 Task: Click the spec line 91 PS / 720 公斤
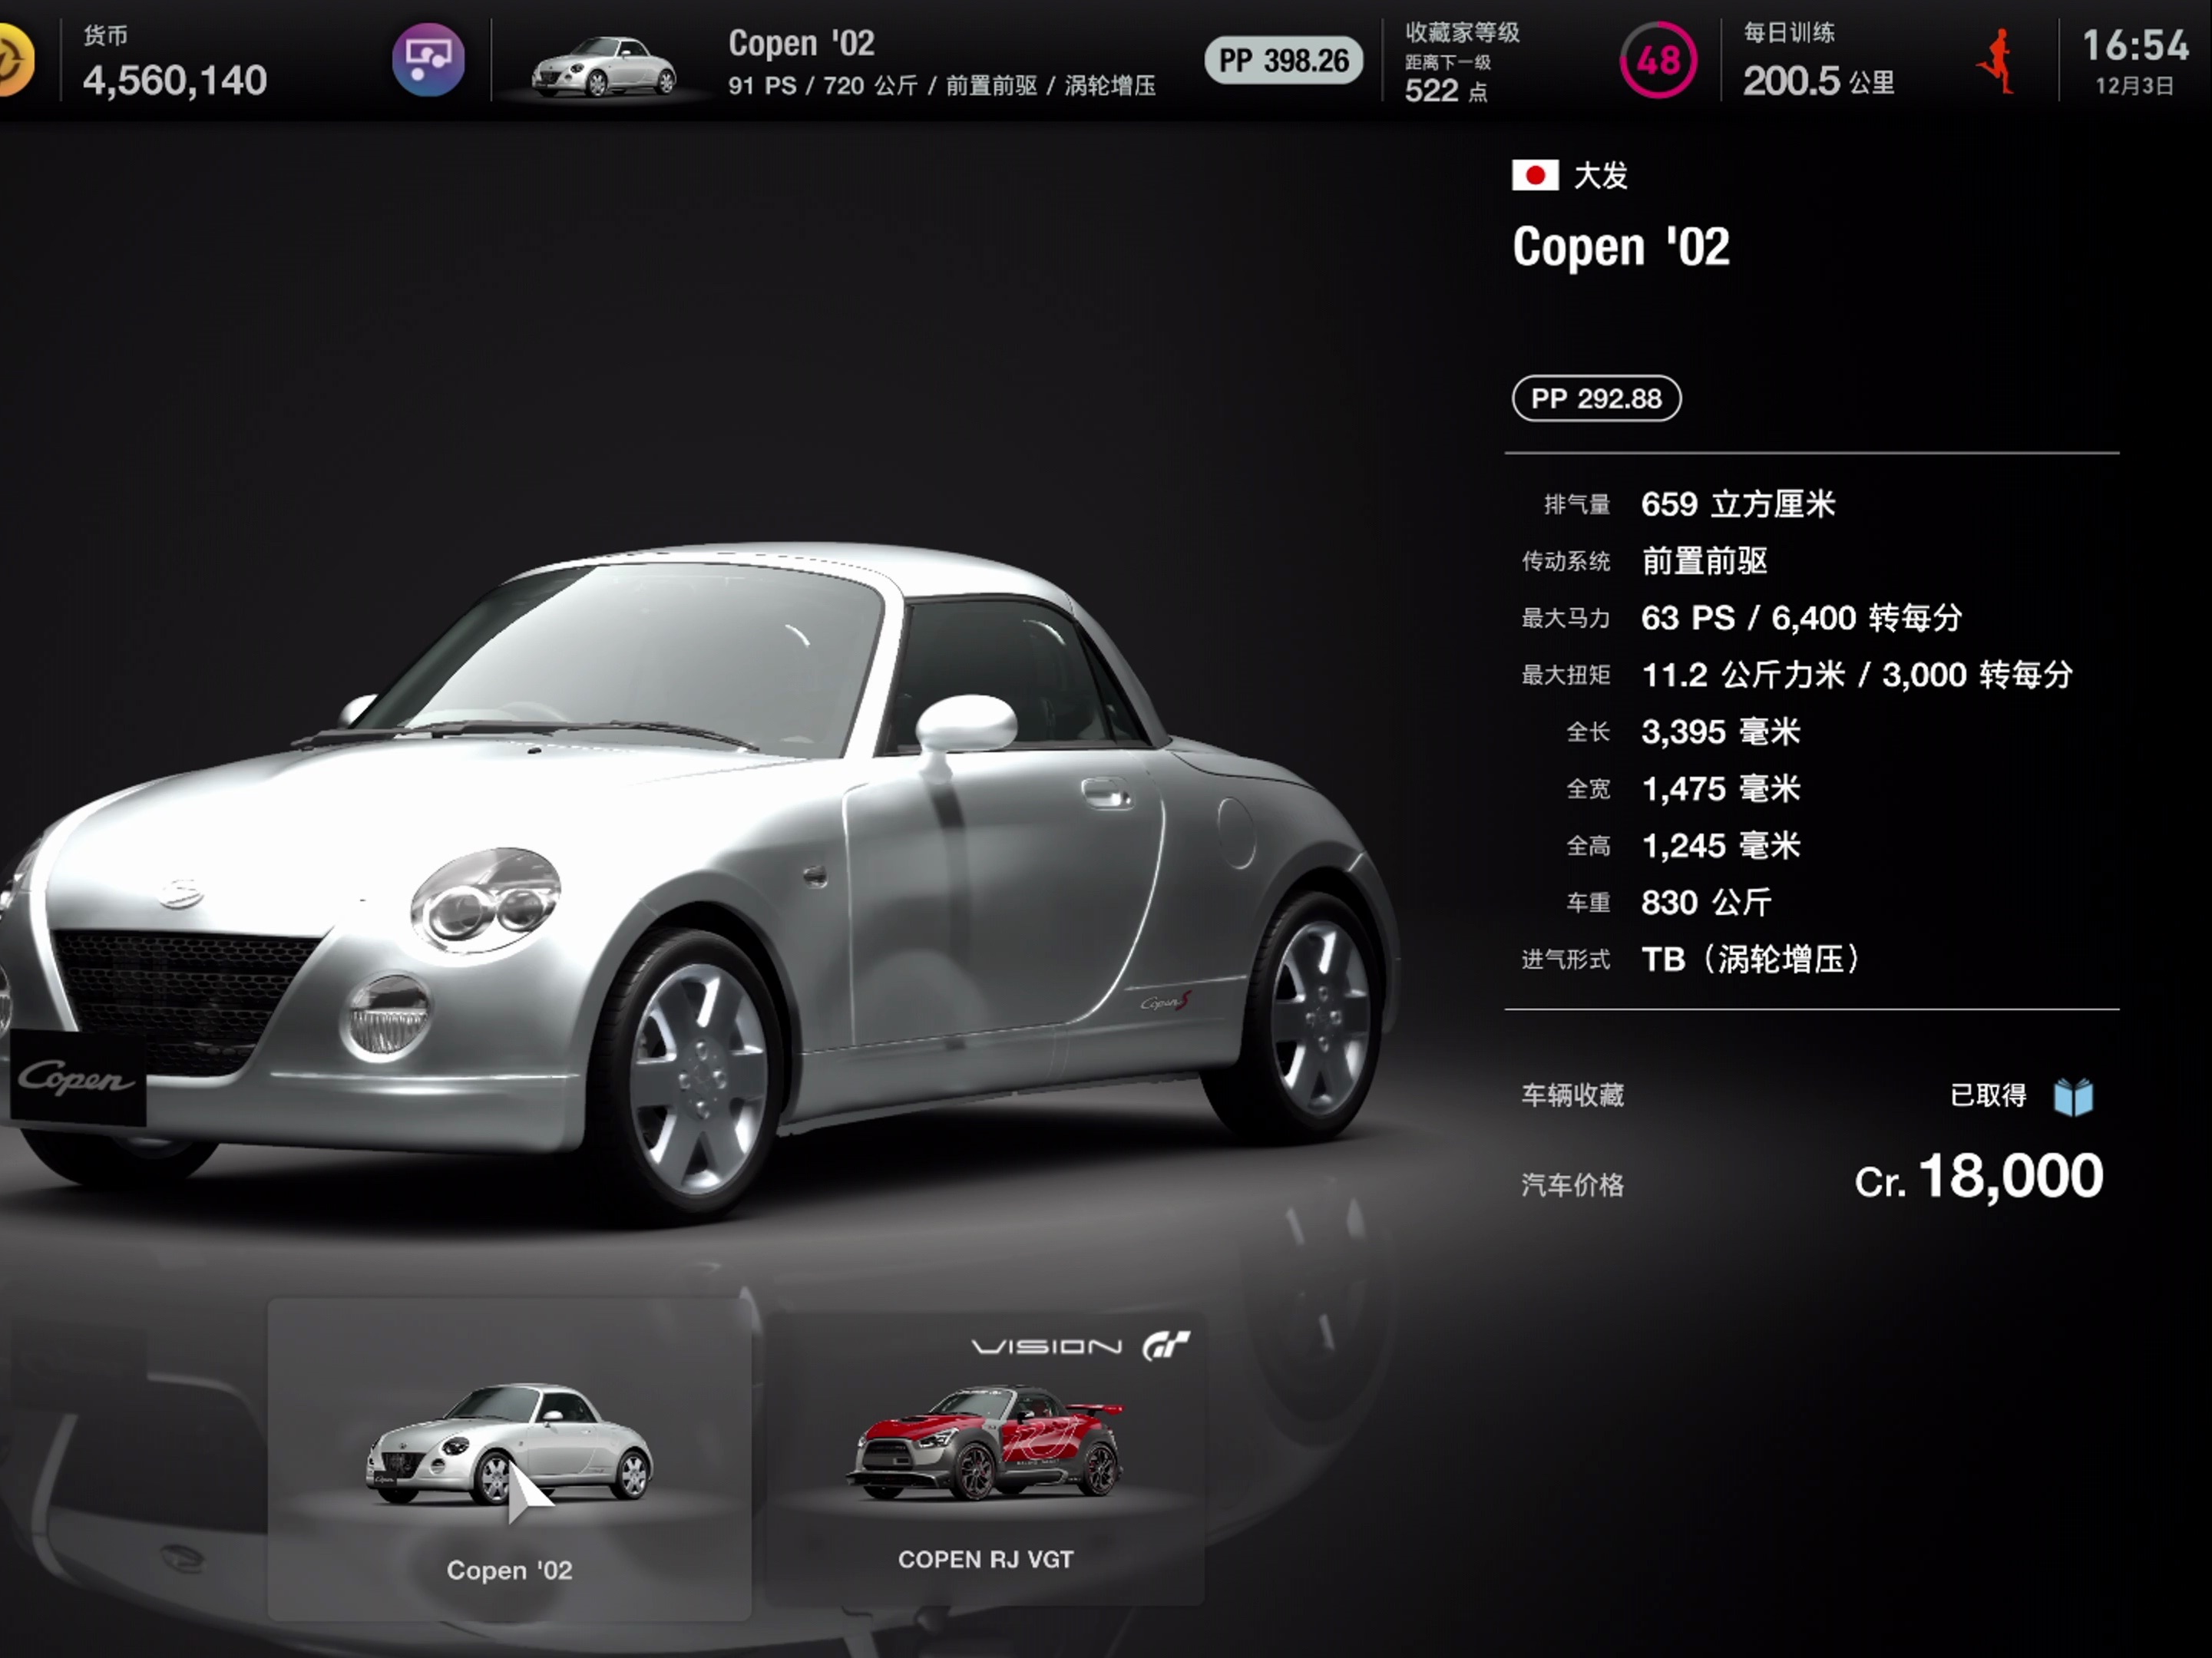(x=823, y=86)
